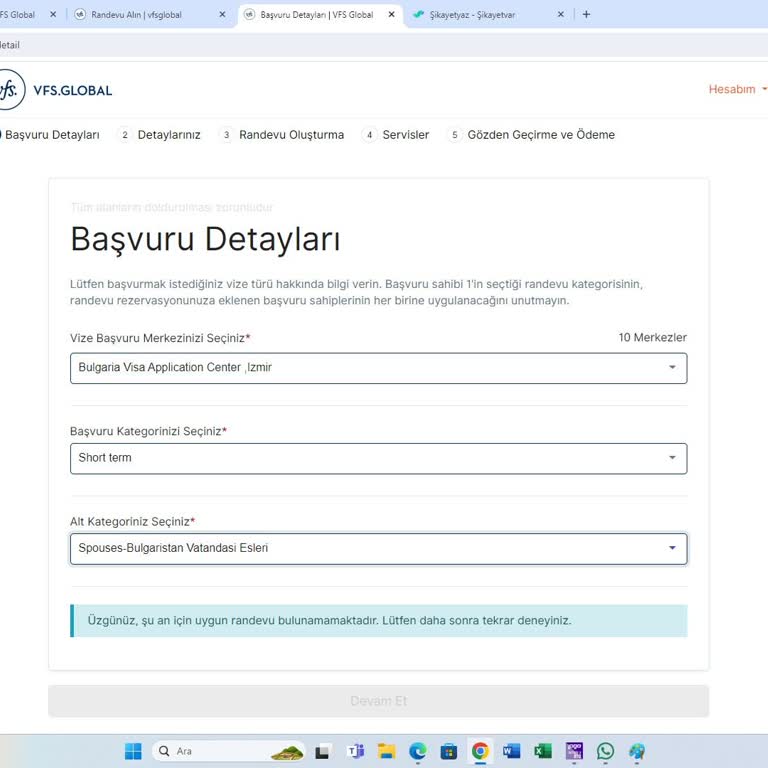Go to step 5 Gözden Geçirme ve Ödeme
Image resolution: width=768 pixels, height=768 pixels.
point(531,135)
